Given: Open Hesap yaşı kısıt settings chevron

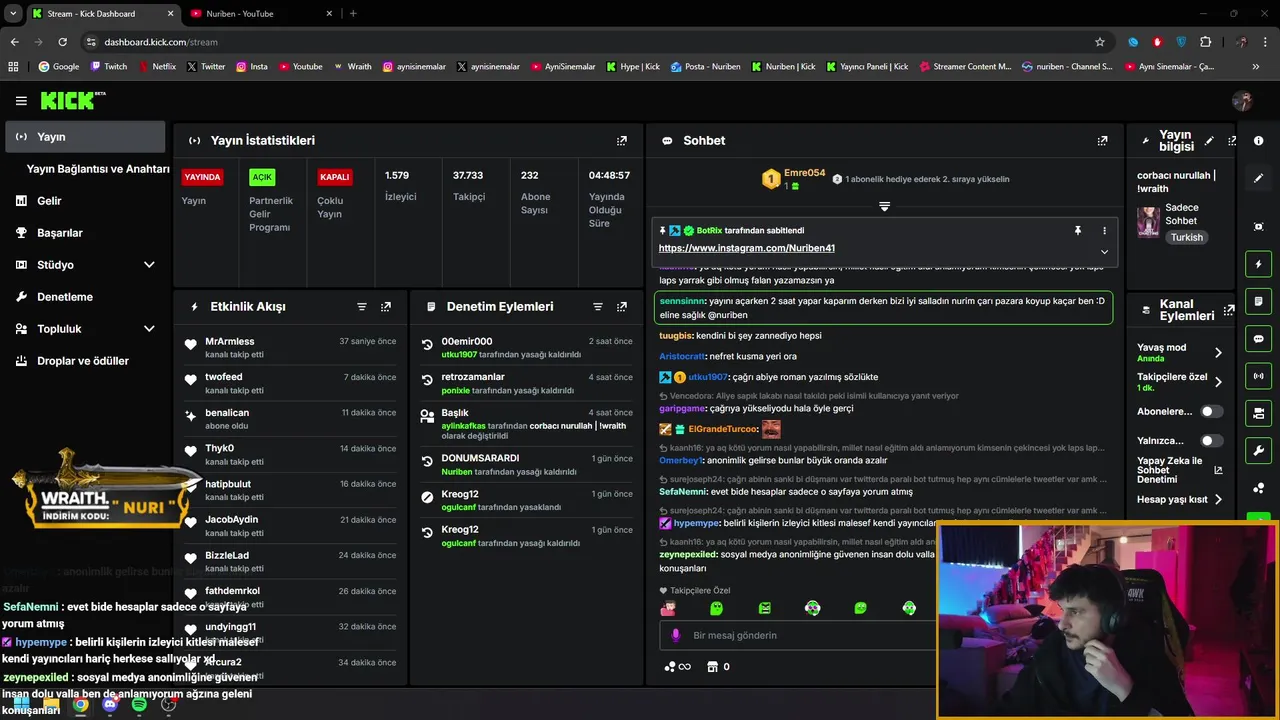Looking at the screenshot, I should click(x=1218, y=500).
